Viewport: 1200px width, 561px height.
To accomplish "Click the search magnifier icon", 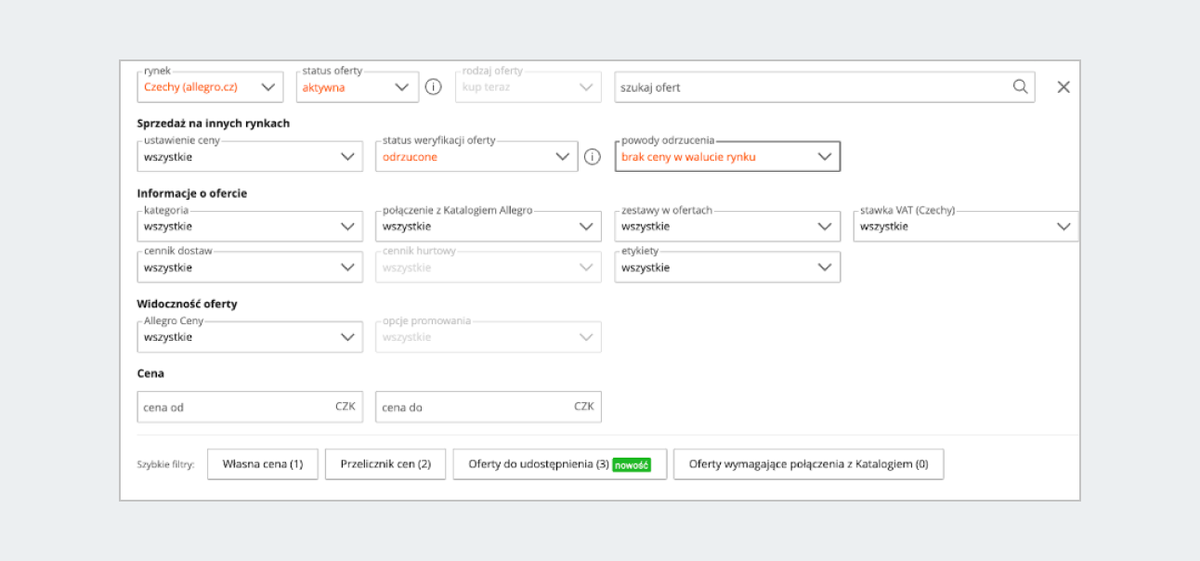I will point(1020,87).
